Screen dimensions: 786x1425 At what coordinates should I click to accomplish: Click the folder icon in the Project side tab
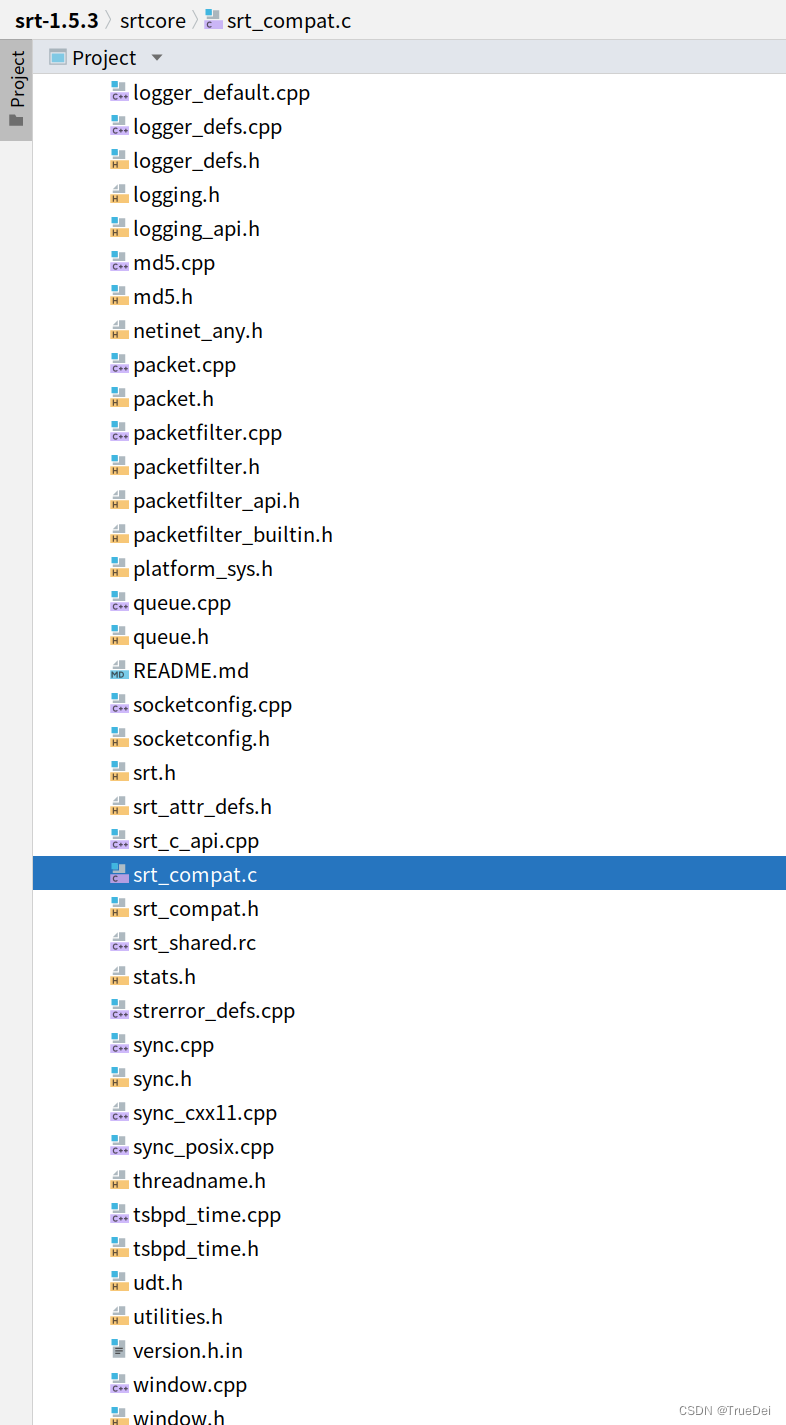(x=16, y=121)
